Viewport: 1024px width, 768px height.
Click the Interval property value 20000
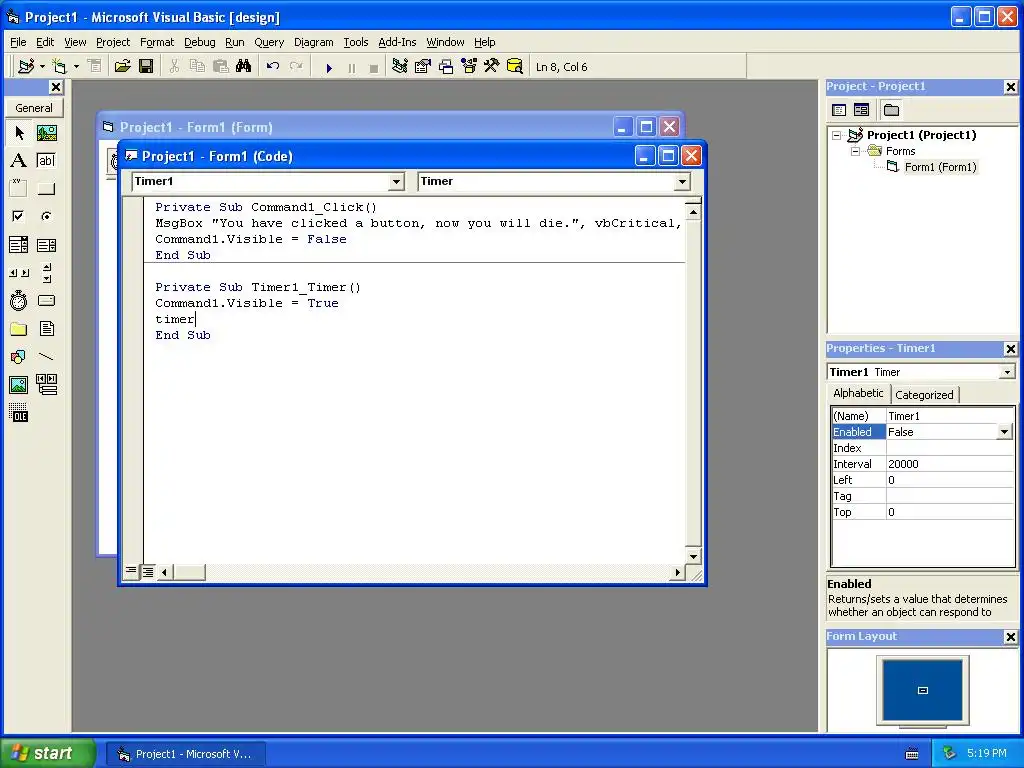(950, 464)
